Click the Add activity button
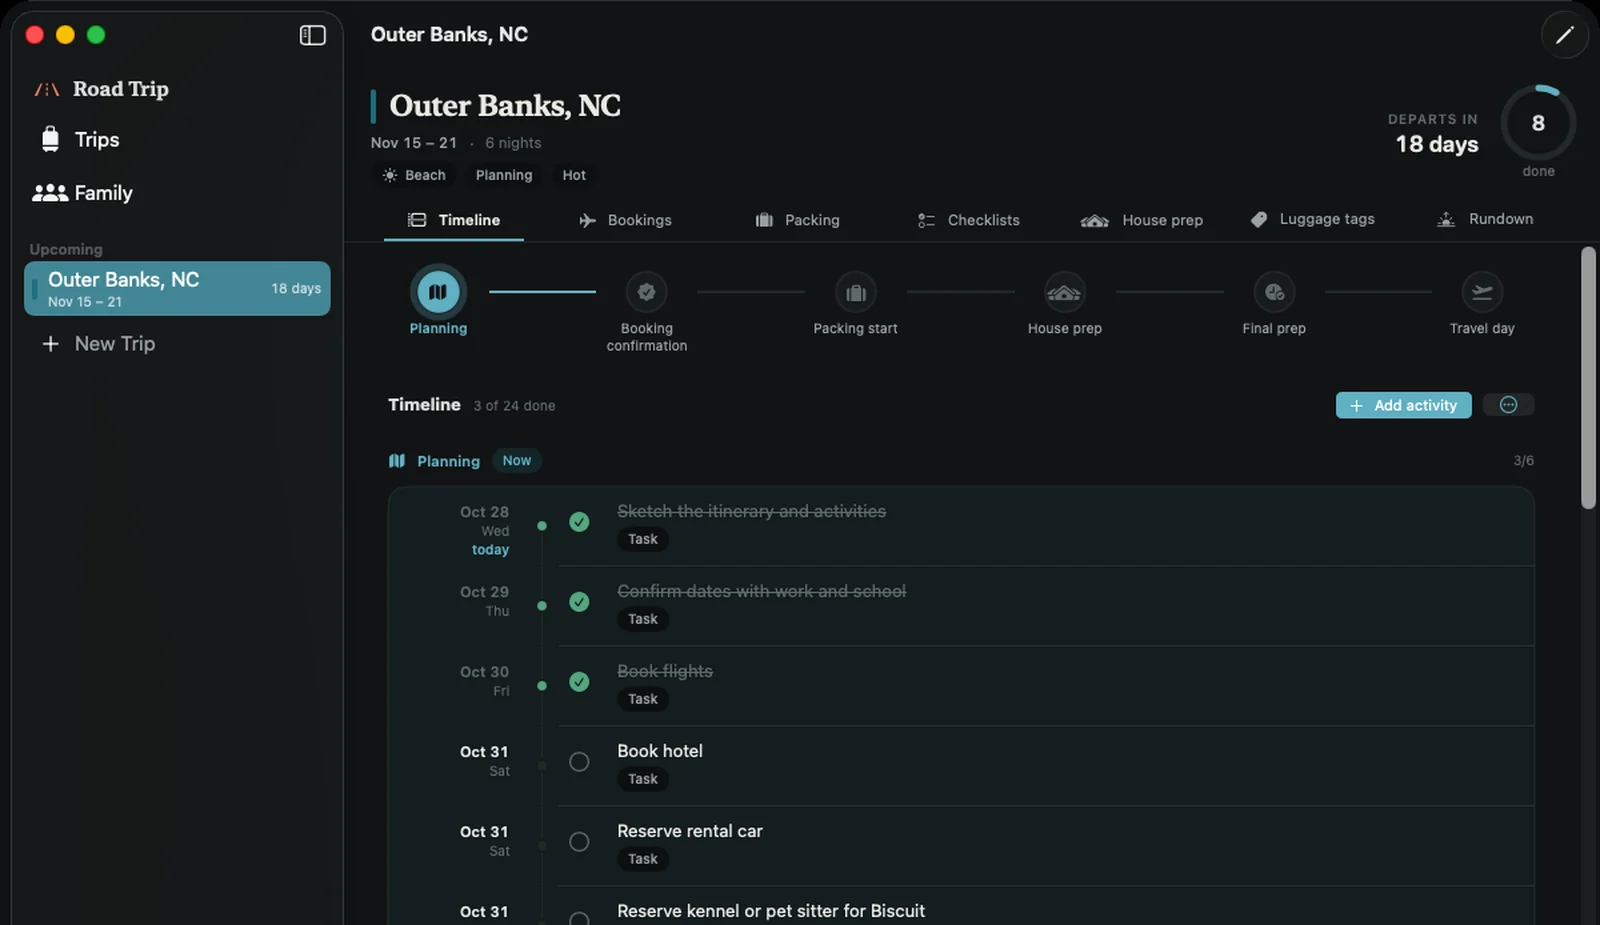 pyautogui.click(x=1403, y=405)
